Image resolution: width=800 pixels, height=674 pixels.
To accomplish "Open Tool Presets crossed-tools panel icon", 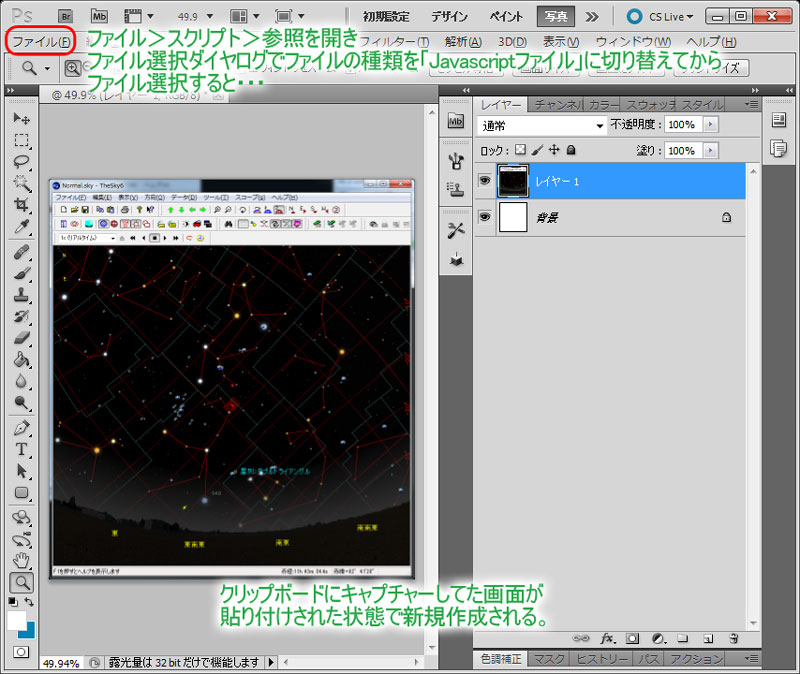I will [456, 230].
